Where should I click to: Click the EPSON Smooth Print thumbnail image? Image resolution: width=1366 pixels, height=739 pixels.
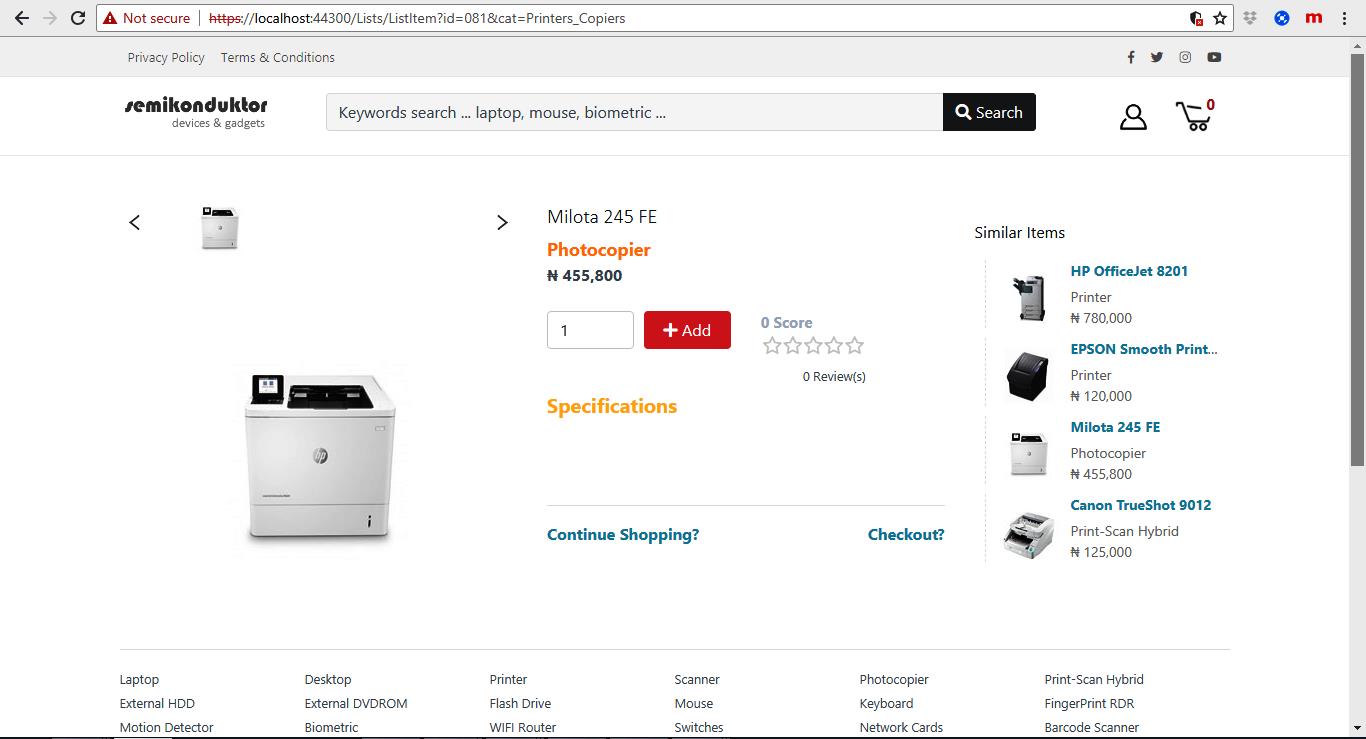click(1027, 375)
